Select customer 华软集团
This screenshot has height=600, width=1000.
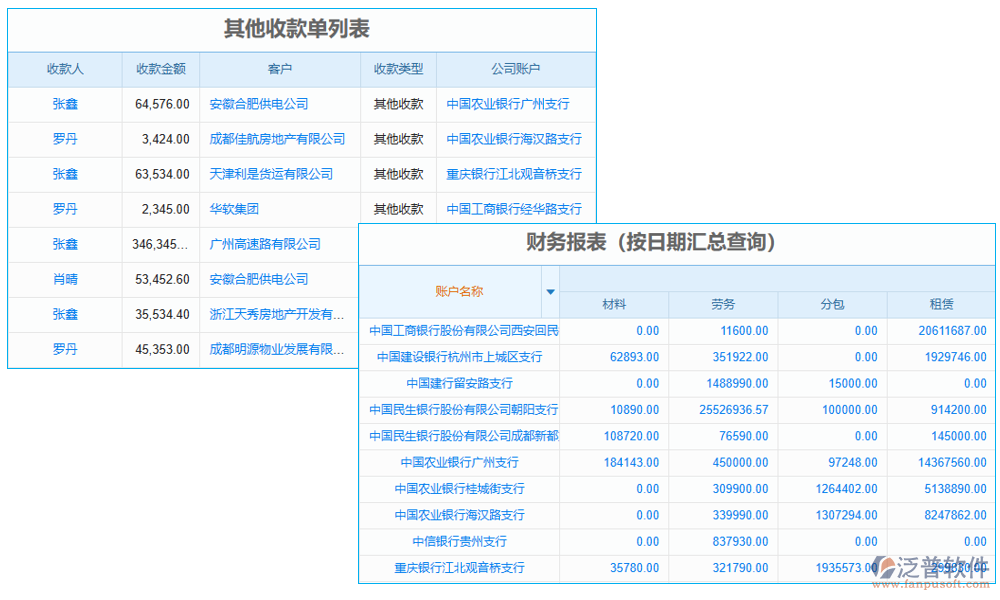tap(233, 209)
